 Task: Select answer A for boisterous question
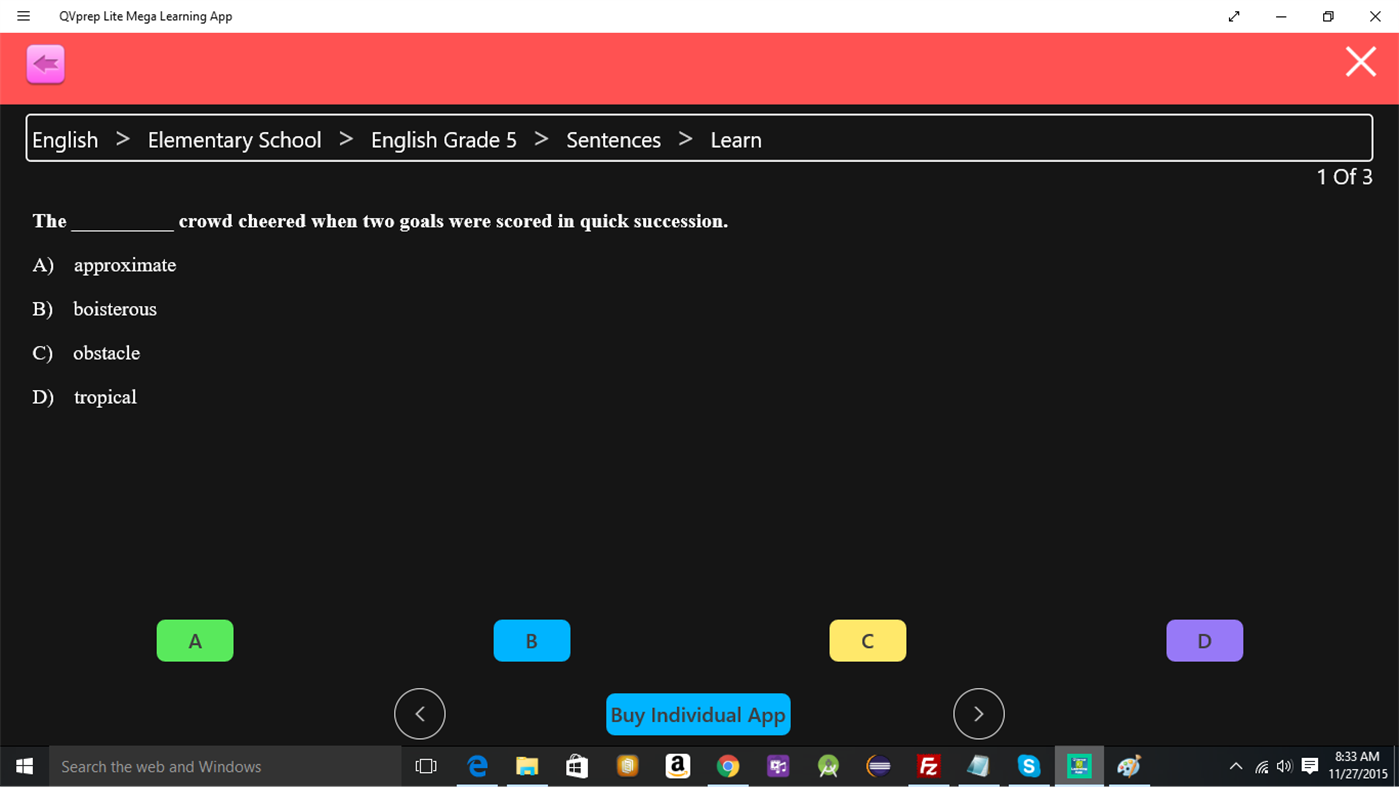click(x=194, y=640)
